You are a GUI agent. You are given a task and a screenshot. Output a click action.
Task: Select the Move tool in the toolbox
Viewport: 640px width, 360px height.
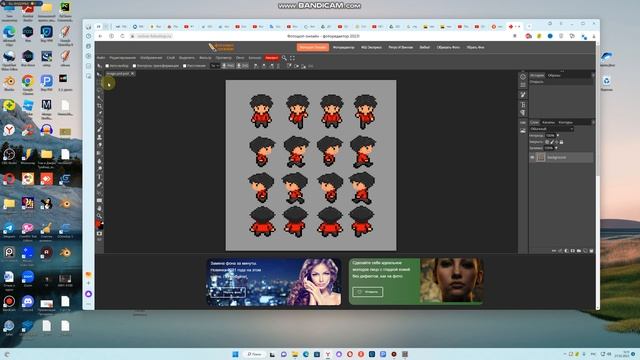click(99, 74)
